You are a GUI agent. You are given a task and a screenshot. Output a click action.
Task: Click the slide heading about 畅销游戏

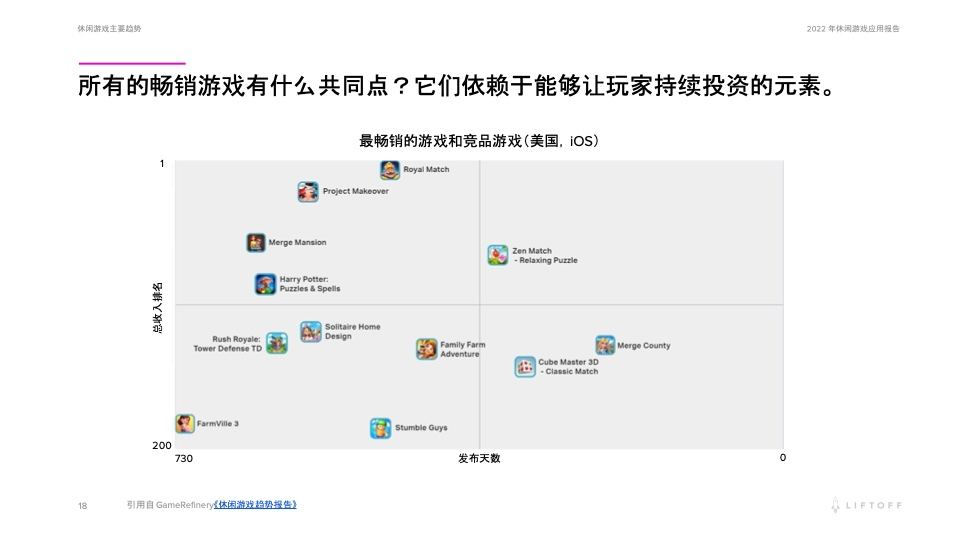point(457,86)
